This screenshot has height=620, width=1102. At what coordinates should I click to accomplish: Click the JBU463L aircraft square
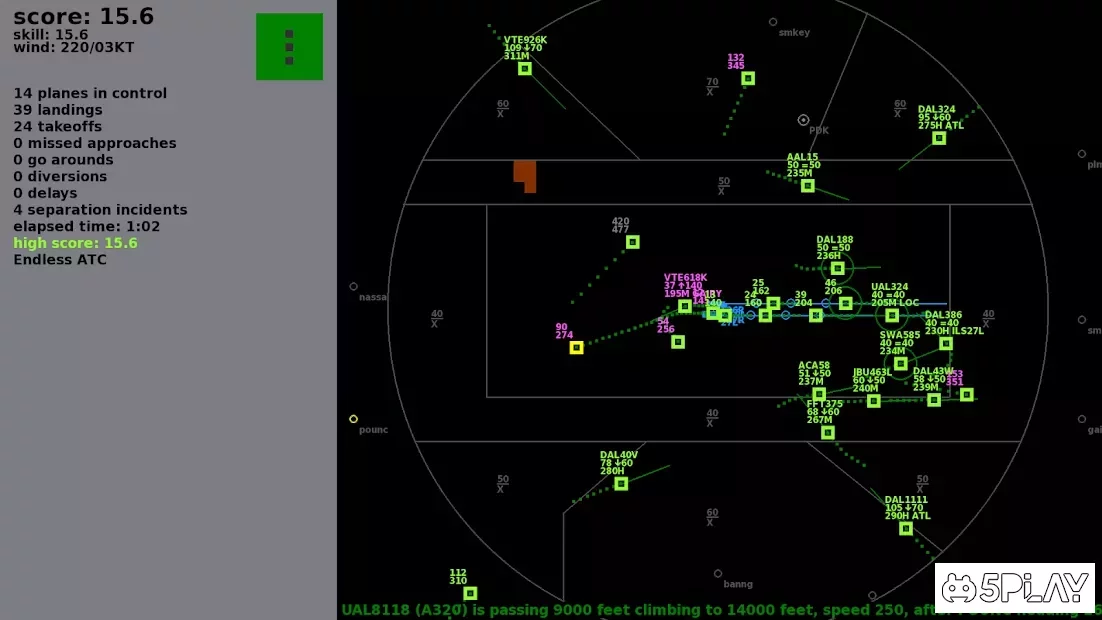click(x=874, y=401)
